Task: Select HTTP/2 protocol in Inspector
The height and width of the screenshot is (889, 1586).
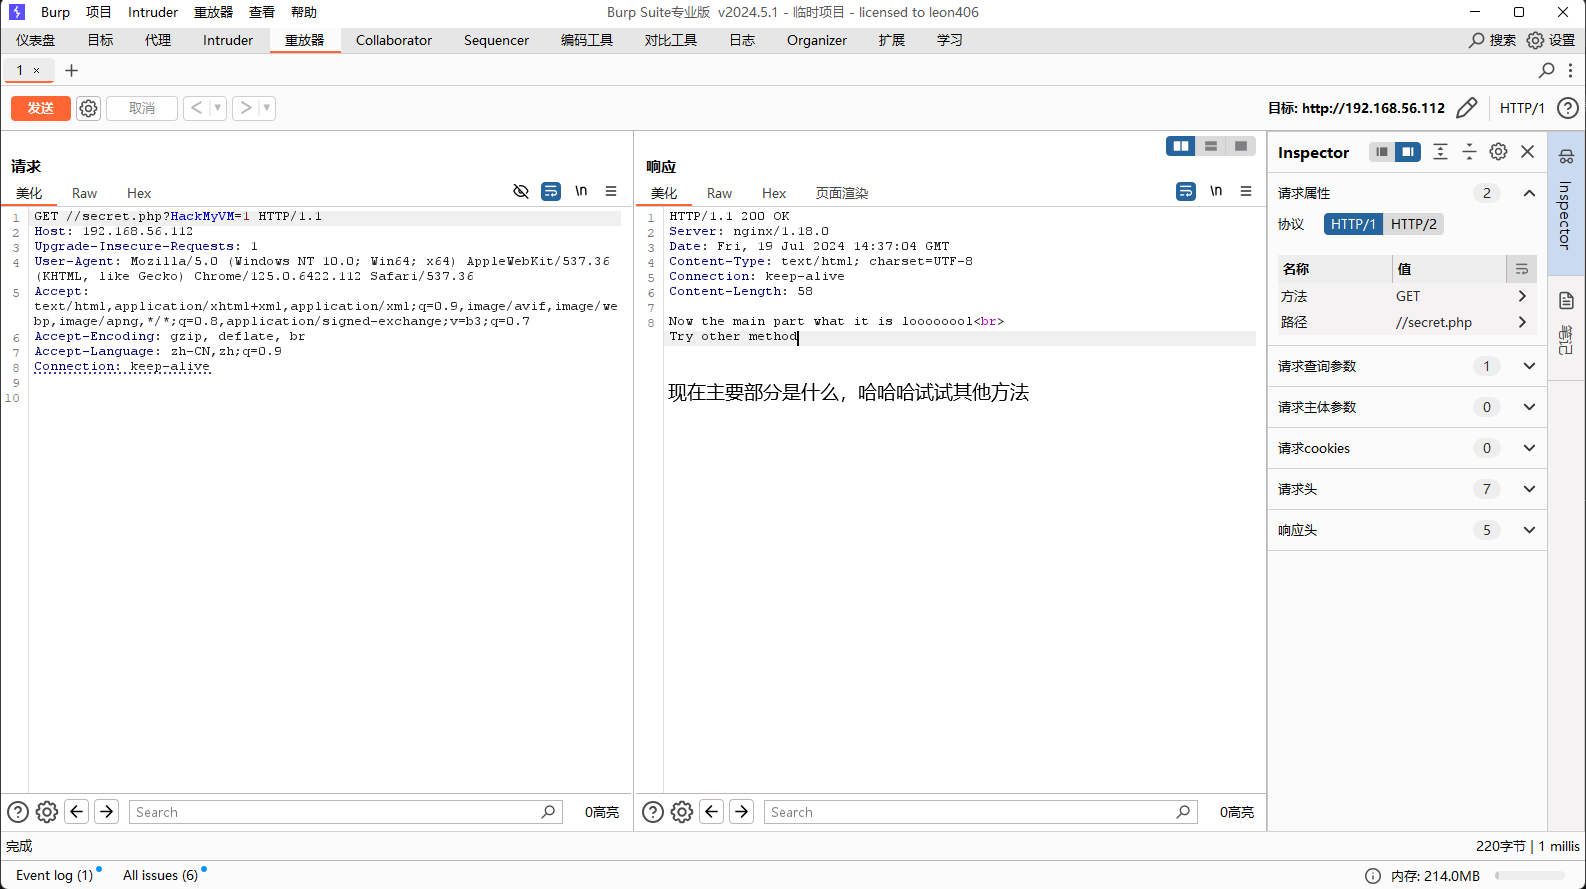Action: point(1413,224)
